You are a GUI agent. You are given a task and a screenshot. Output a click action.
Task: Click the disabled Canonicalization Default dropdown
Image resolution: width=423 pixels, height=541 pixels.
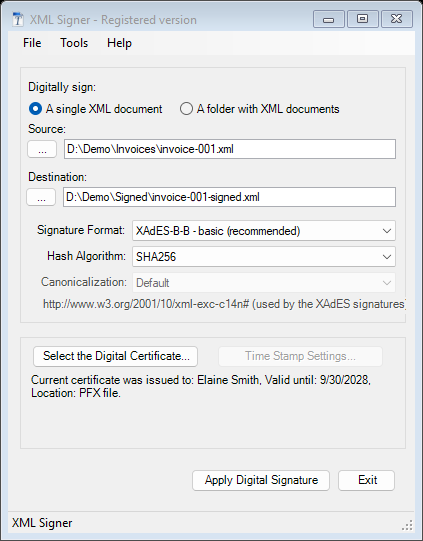pos(264,283)
